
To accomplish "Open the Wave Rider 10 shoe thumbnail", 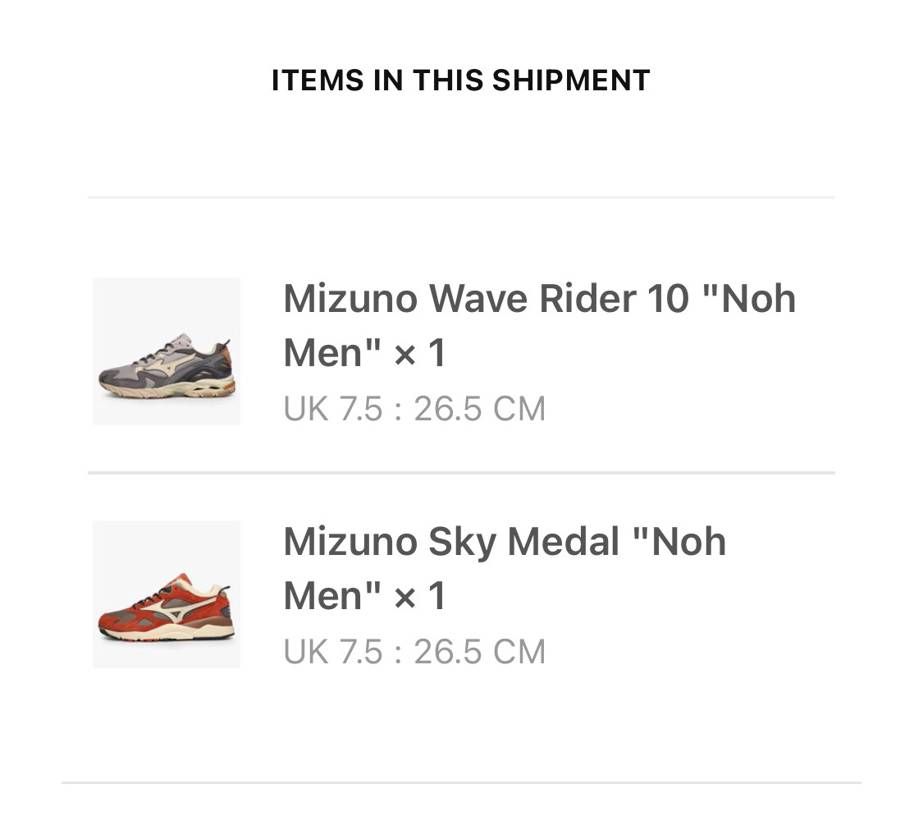I will pyautogui.click(x=167, y=352).
